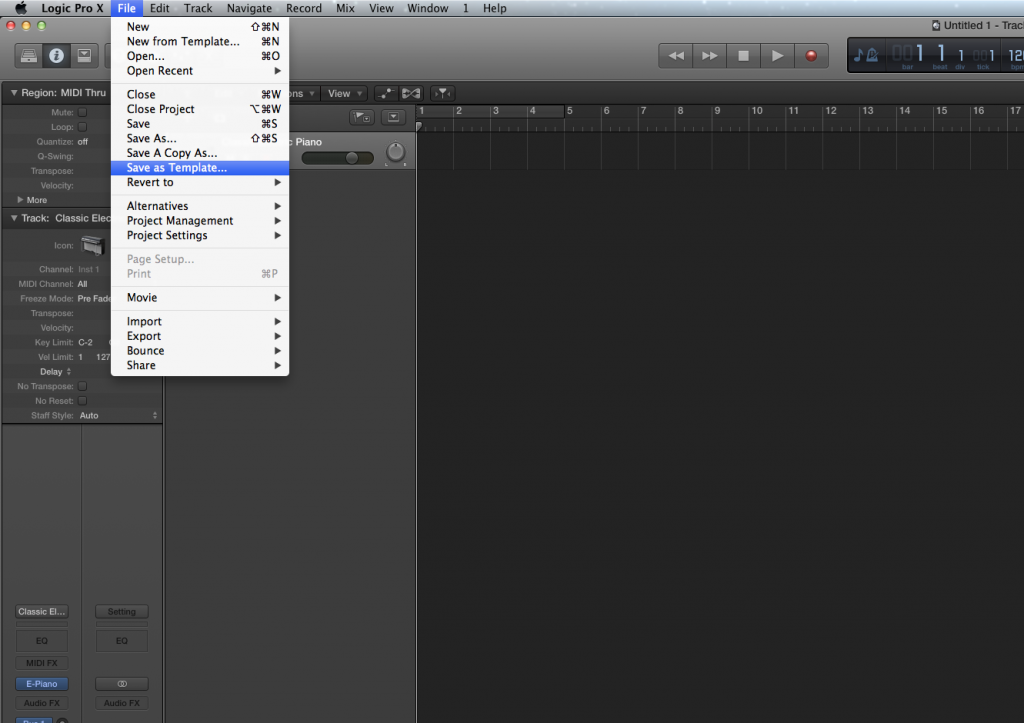Click the MIDI FX slot

42,663
